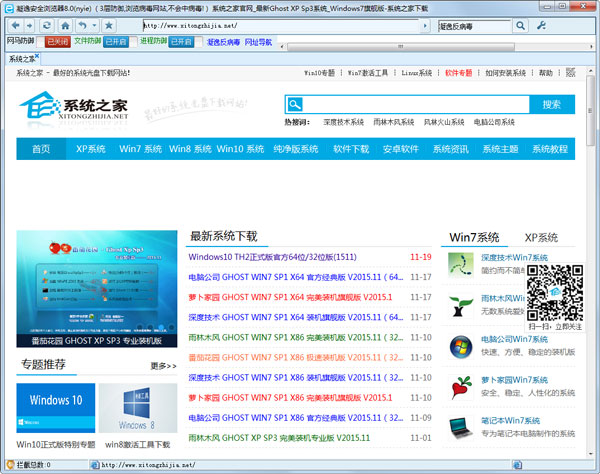
Task: Open Win10 系统 in site navigation bar
Action: [x=242, y=149]
